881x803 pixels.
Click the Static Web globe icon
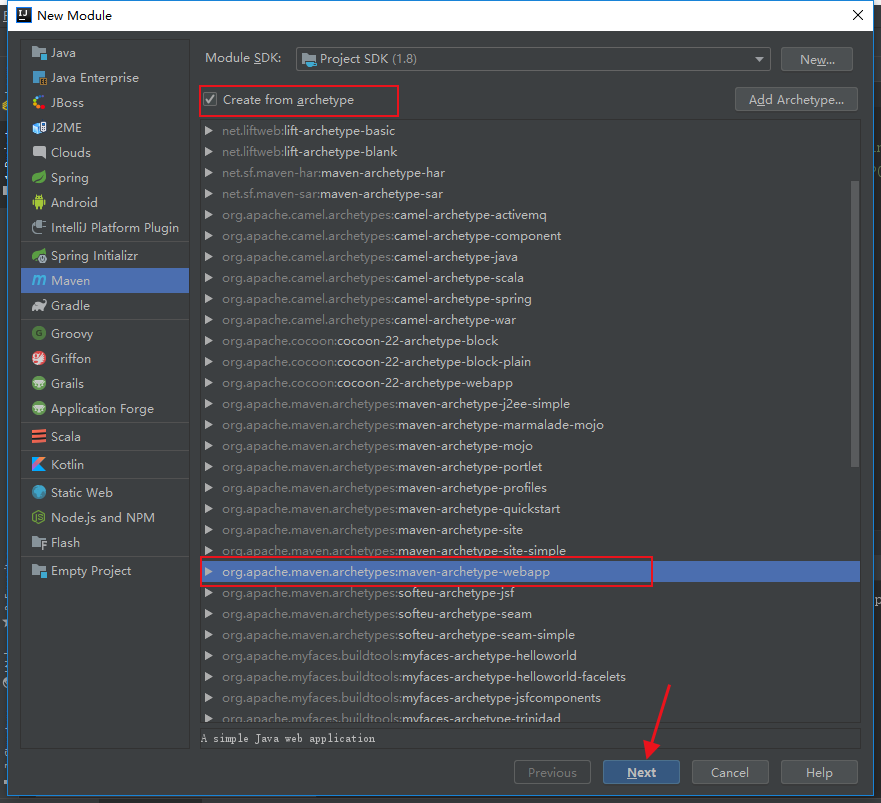coord(39,492)
